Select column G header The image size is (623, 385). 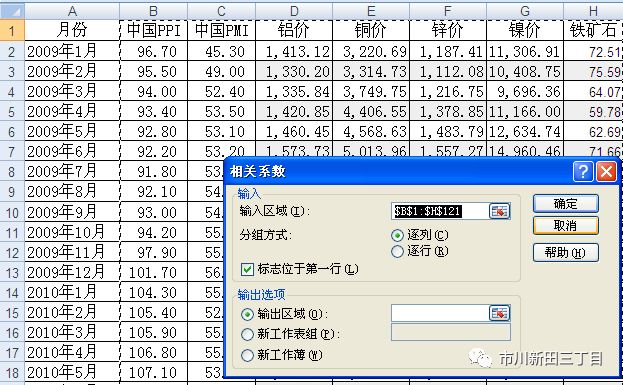525,11
